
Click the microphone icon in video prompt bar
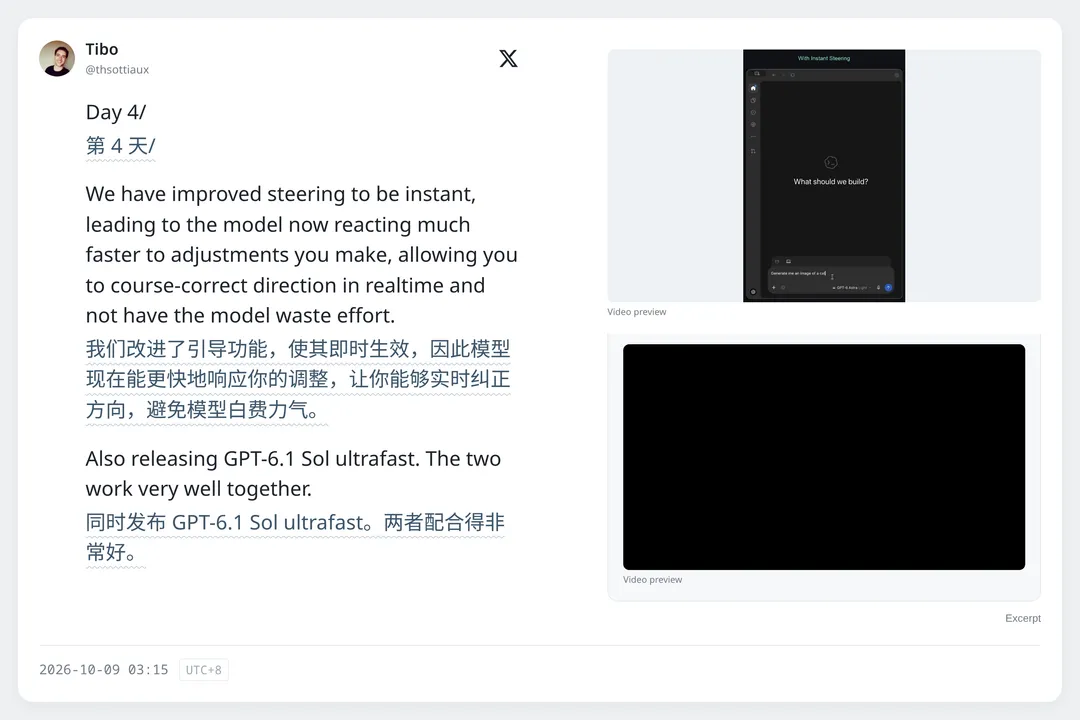click(x=878, y=287)
